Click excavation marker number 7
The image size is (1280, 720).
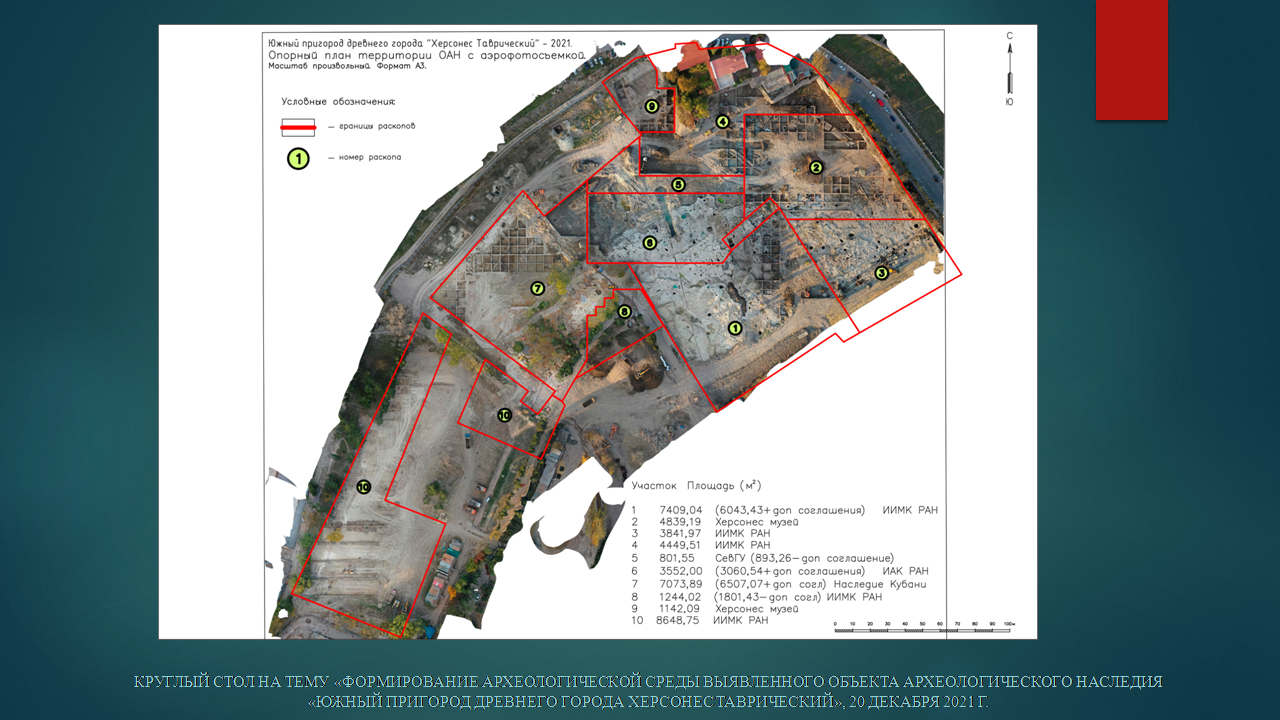(537, 289)
